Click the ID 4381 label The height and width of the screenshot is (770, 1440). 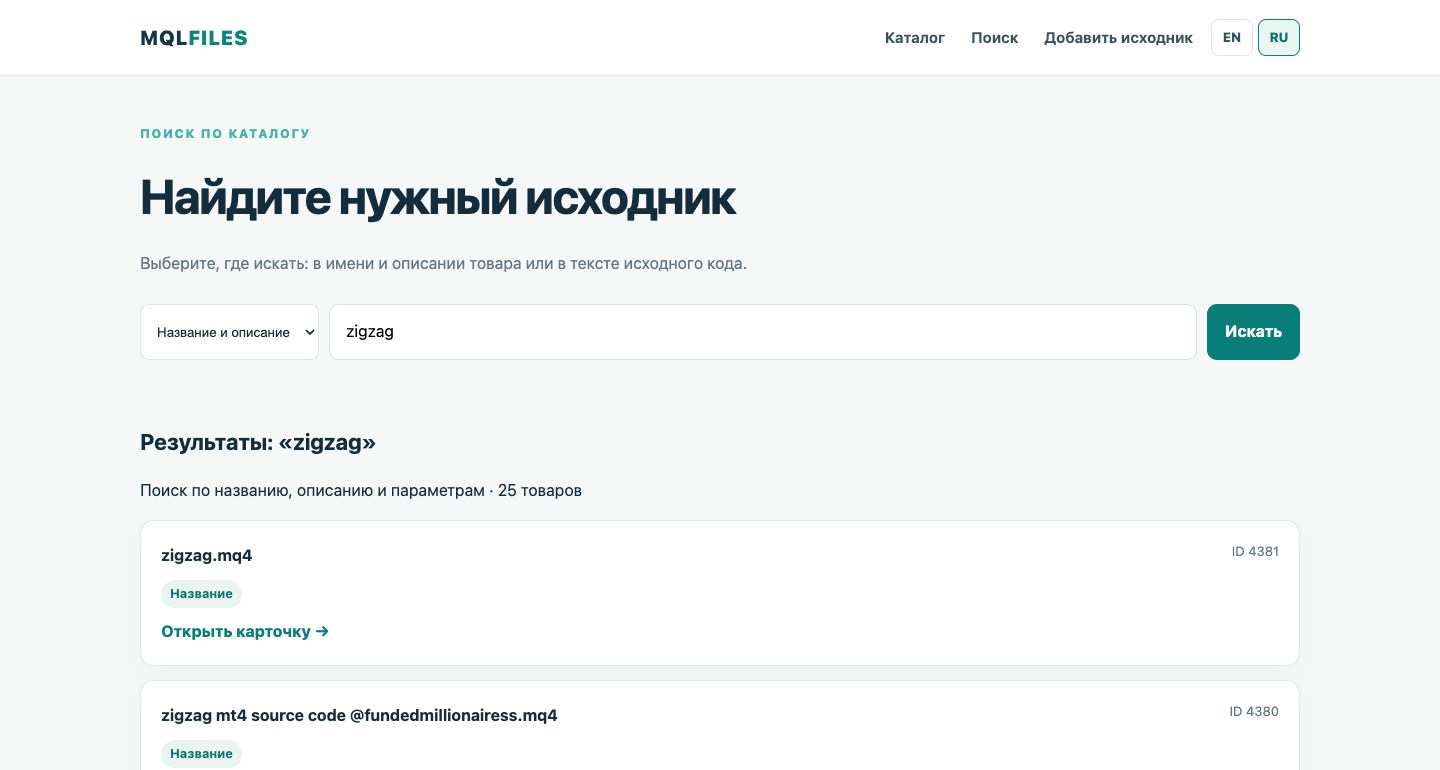click(1255, 551)
